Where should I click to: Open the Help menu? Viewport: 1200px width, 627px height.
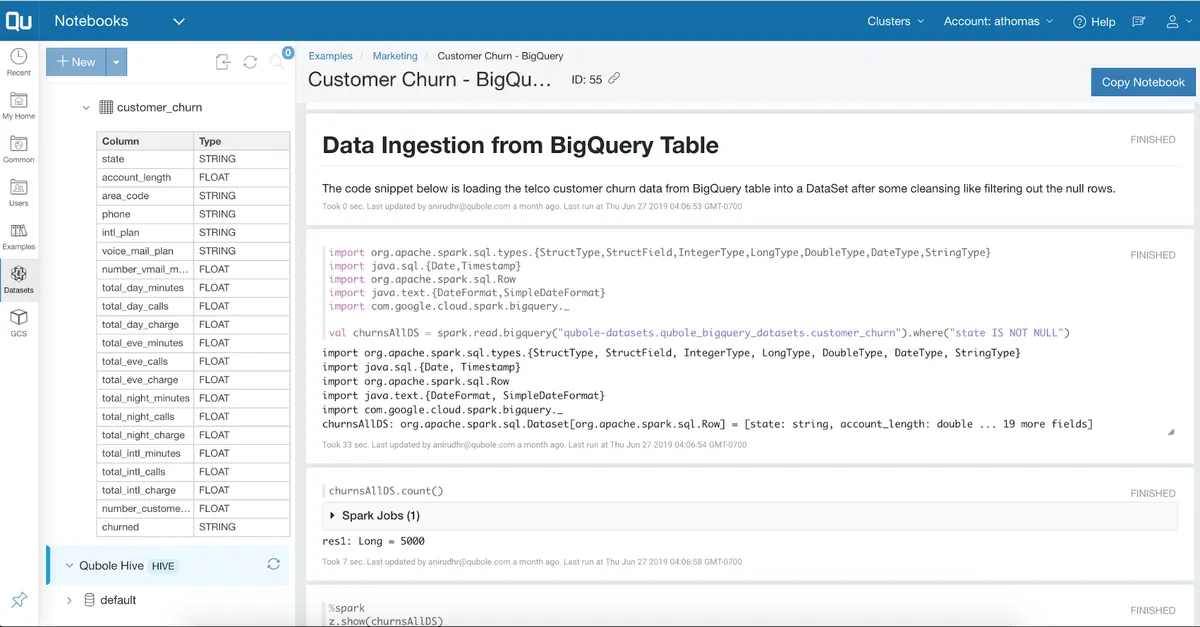click(x=1094, y=21)
